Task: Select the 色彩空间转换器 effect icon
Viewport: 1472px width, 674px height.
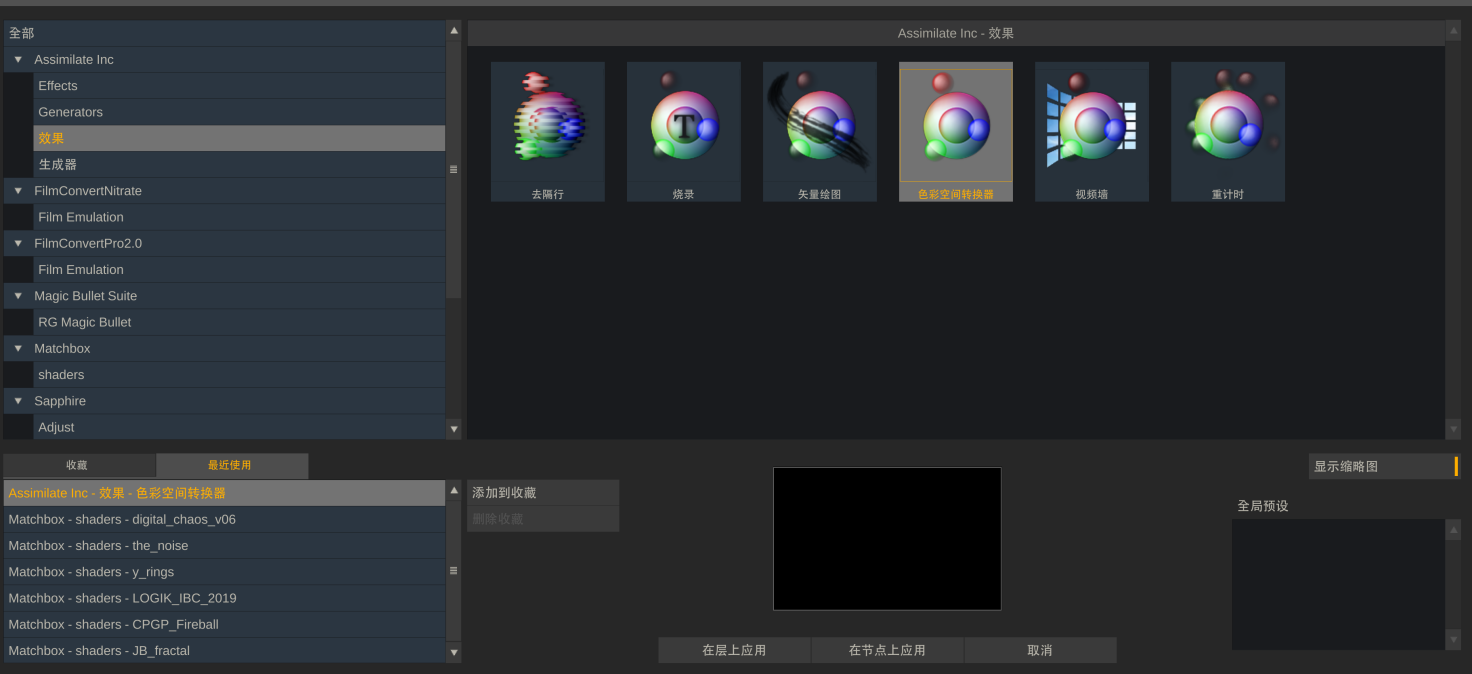Action: click(955, 131)
